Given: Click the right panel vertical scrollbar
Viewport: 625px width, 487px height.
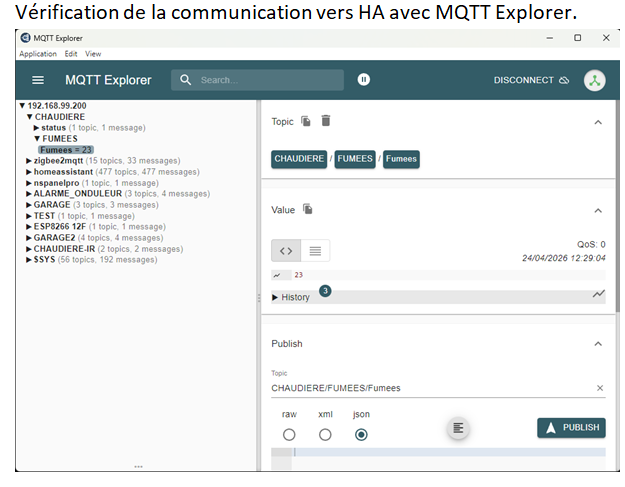Looking at the screenshot, I should (x=618, y=206).
